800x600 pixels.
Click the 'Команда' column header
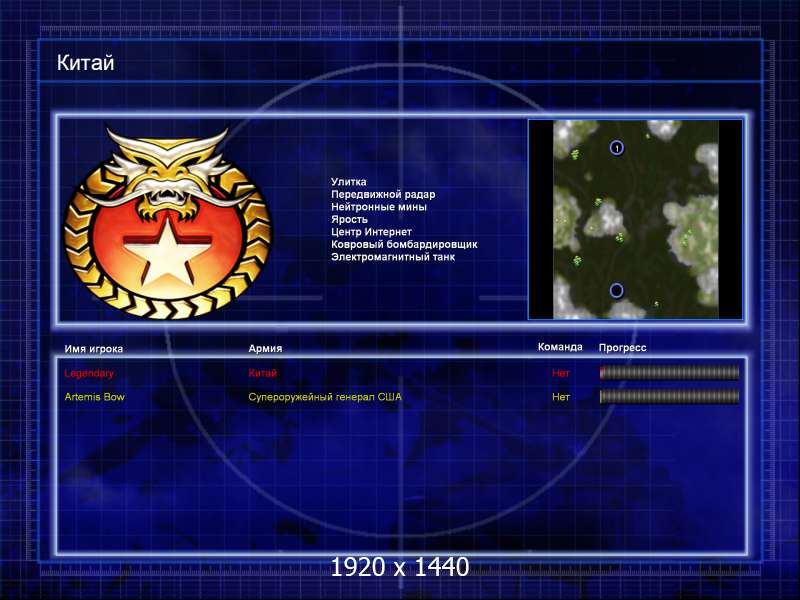point(560,347)
